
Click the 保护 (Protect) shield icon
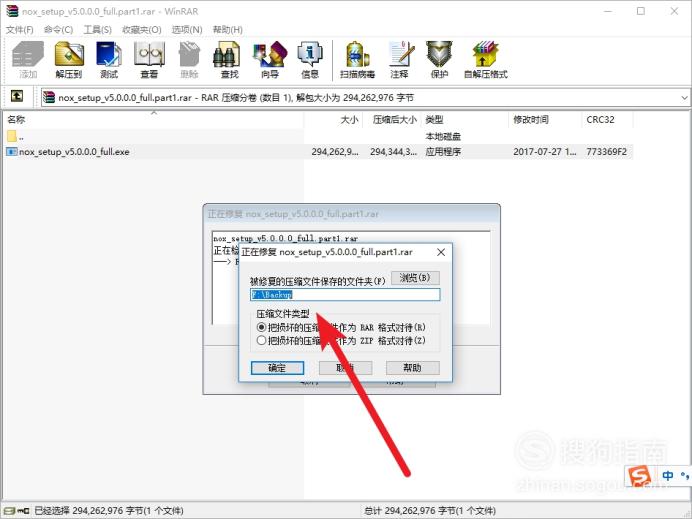click(439, 60)
